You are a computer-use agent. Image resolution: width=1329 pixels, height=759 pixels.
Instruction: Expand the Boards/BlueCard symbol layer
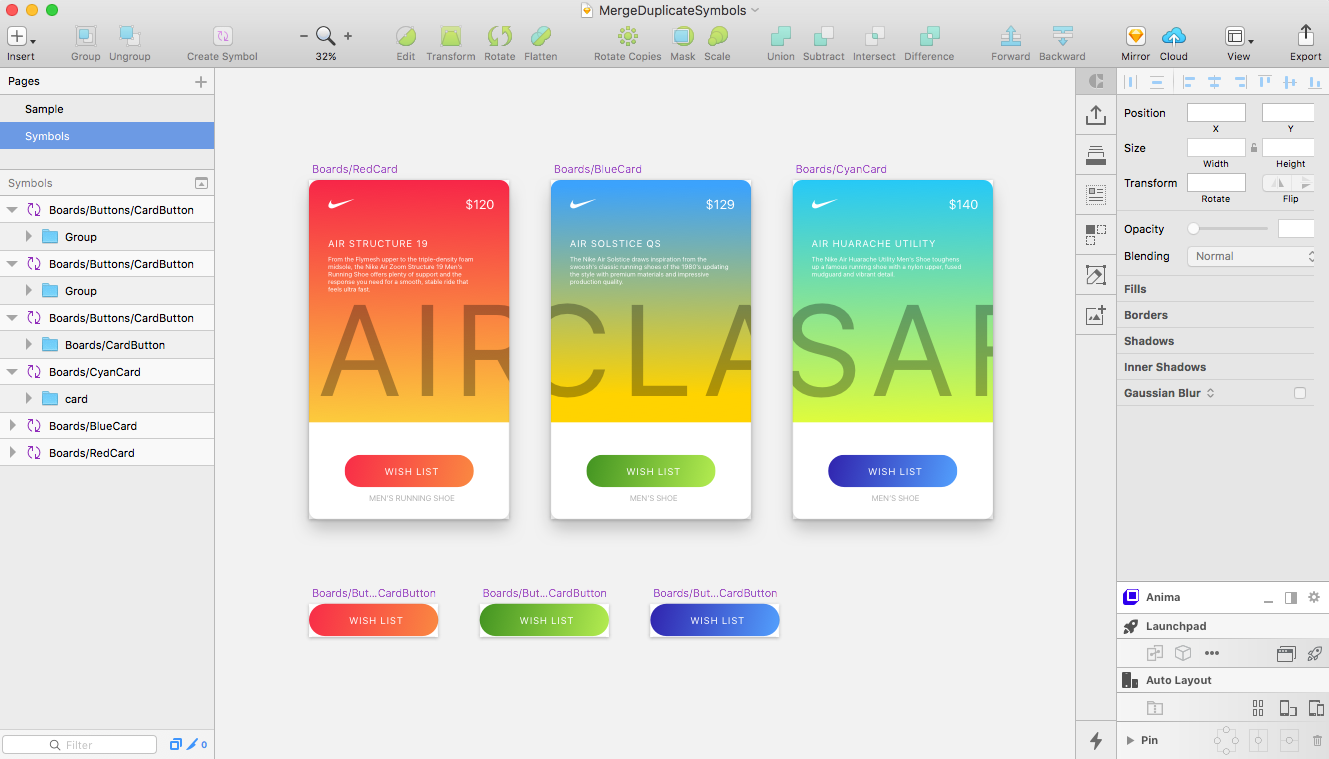coord(12,426)
